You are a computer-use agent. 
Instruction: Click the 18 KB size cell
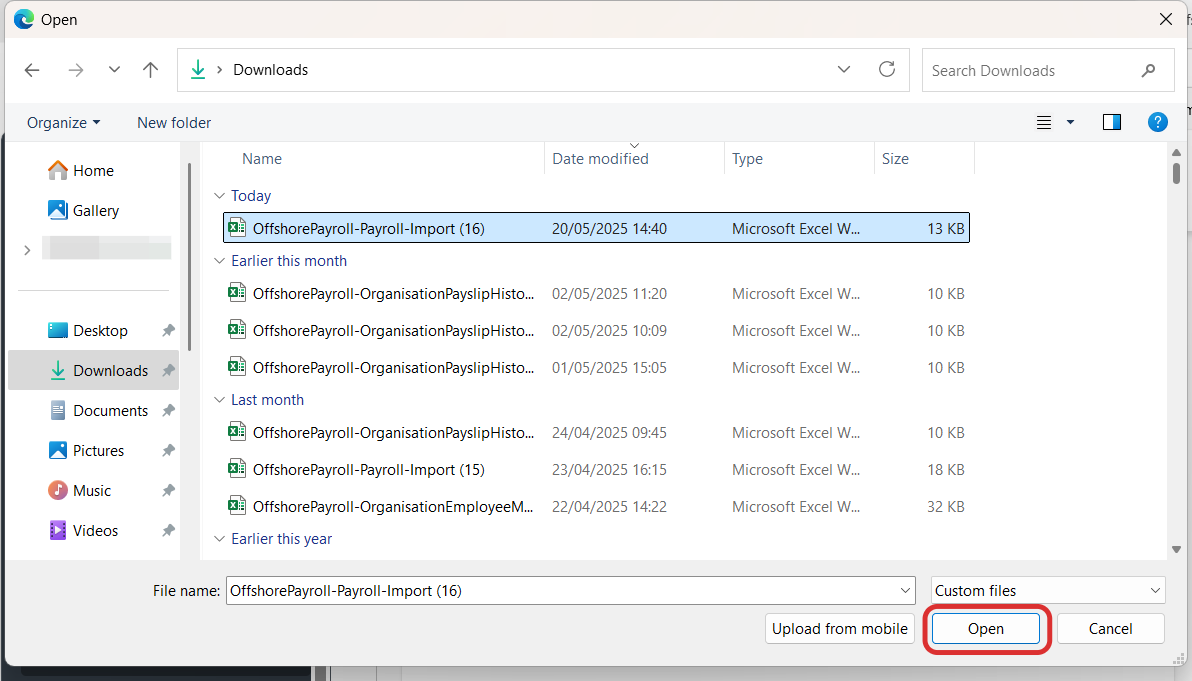point(945,470)
